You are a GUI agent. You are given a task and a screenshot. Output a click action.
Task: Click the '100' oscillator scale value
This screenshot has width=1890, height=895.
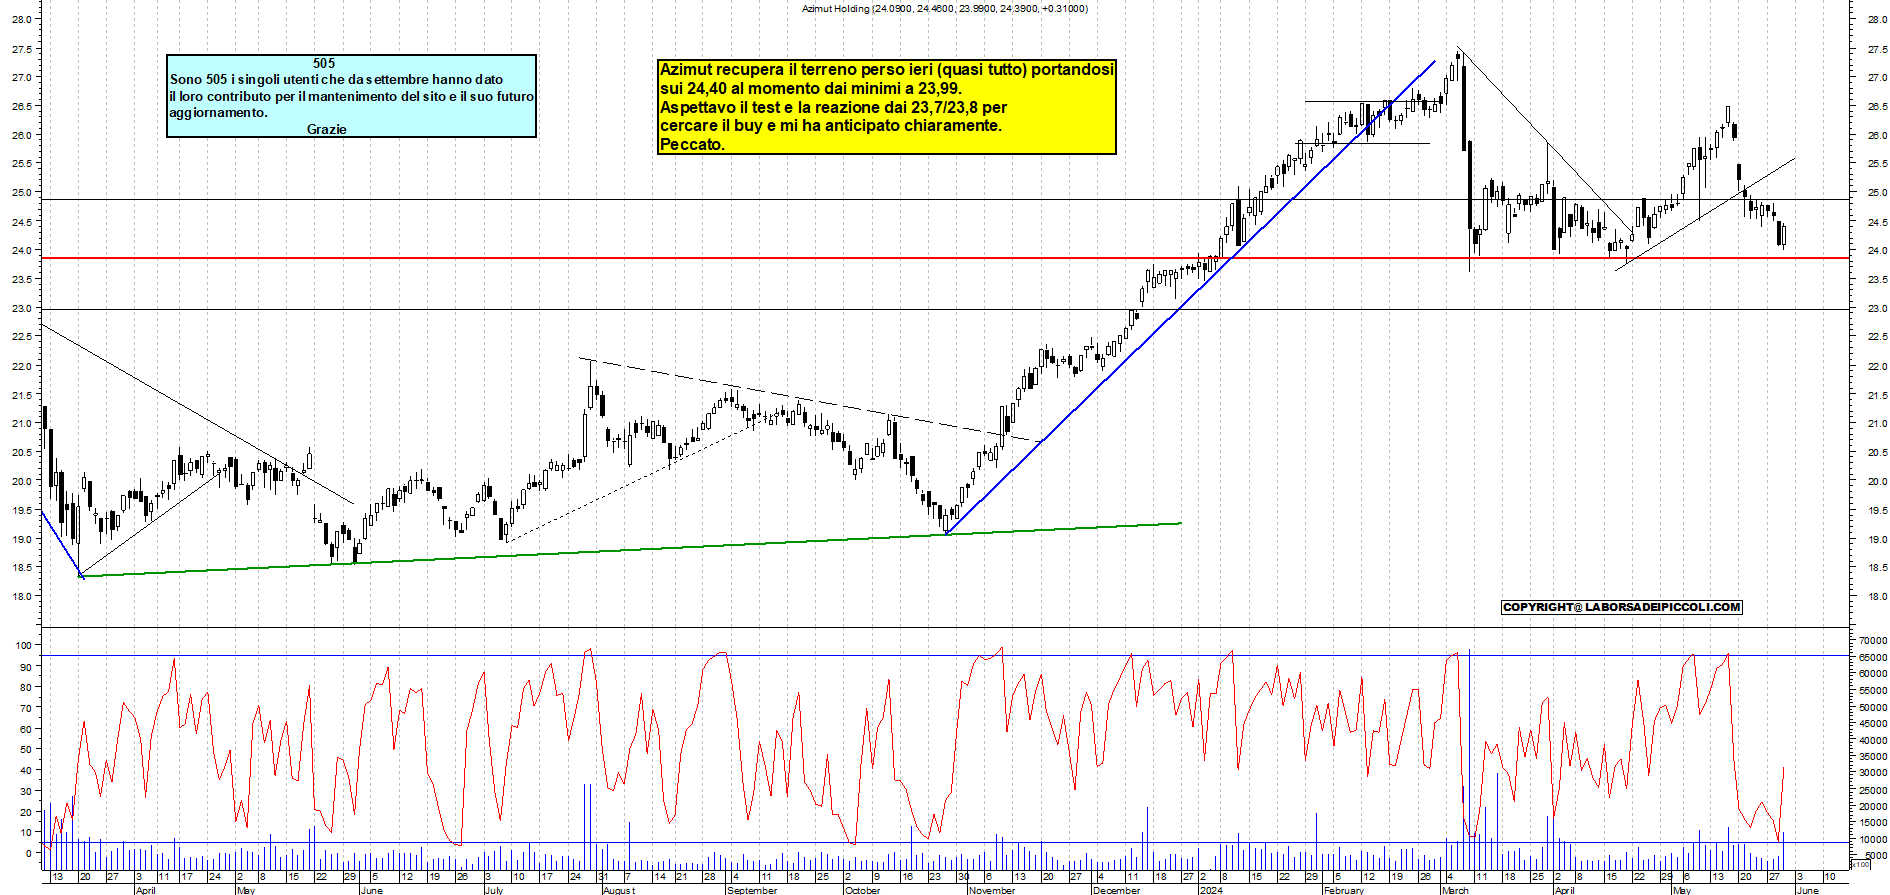[24, 645]
